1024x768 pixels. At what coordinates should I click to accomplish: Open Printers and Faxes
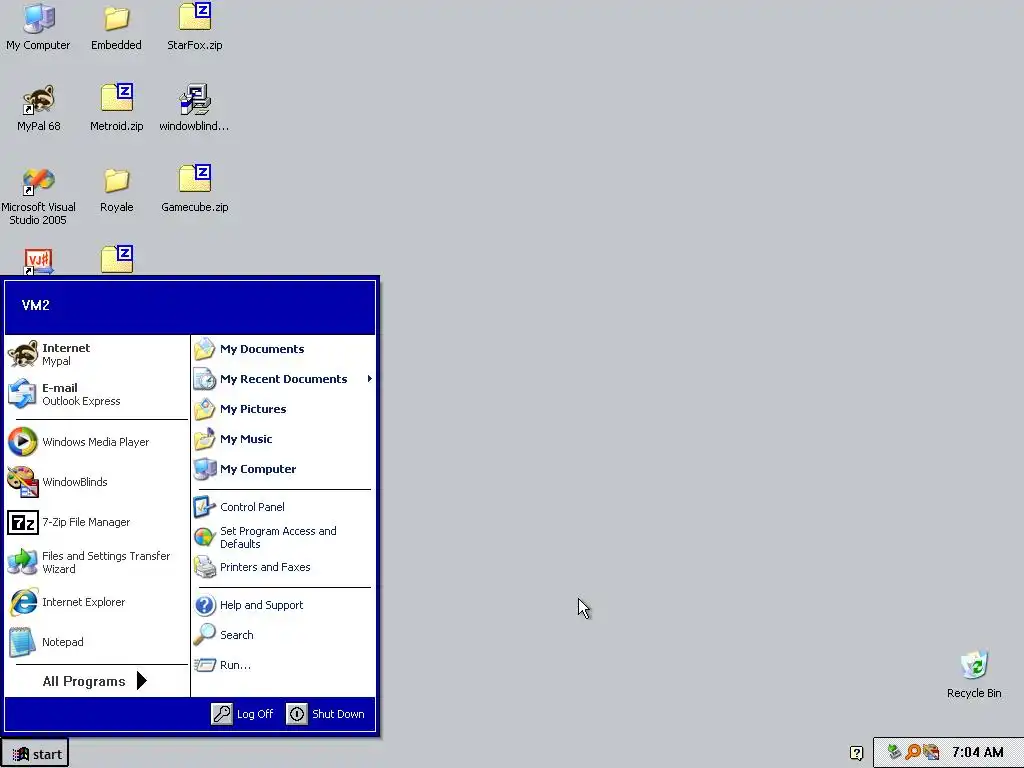[x=283, y=567]
